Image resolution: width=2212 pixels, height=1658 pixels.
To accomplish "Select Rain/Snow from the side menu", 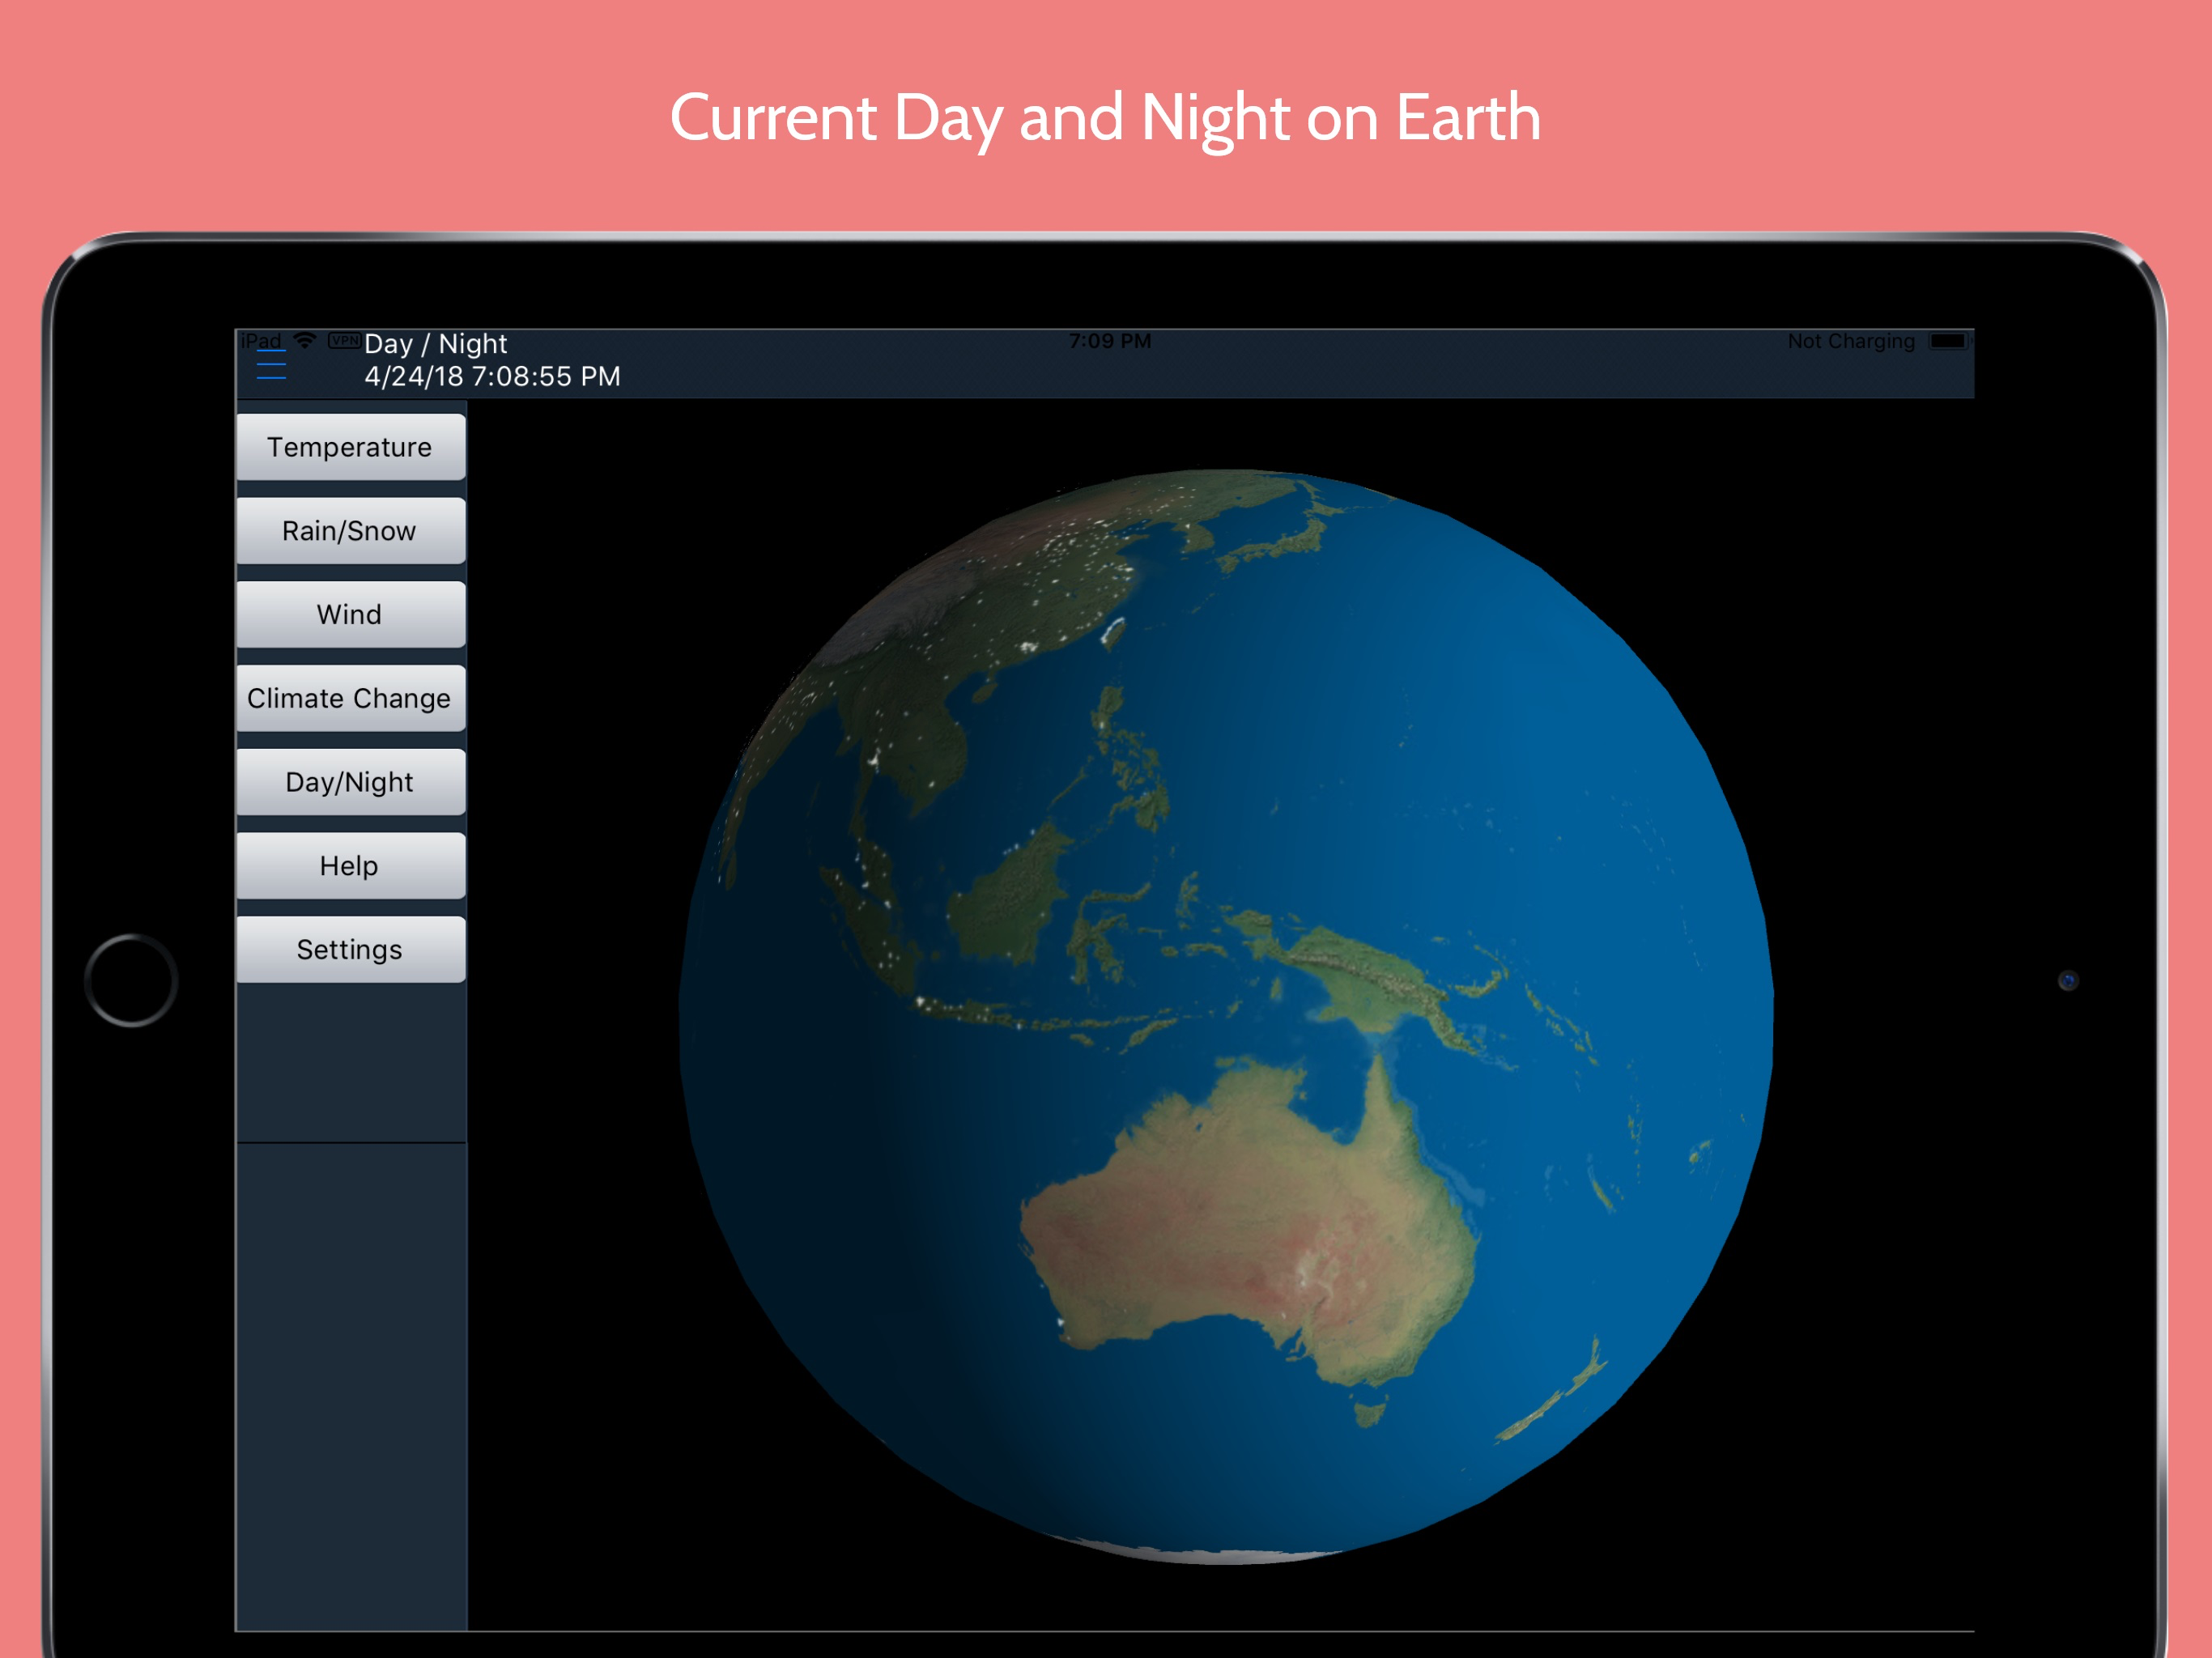I will [350, 531].
